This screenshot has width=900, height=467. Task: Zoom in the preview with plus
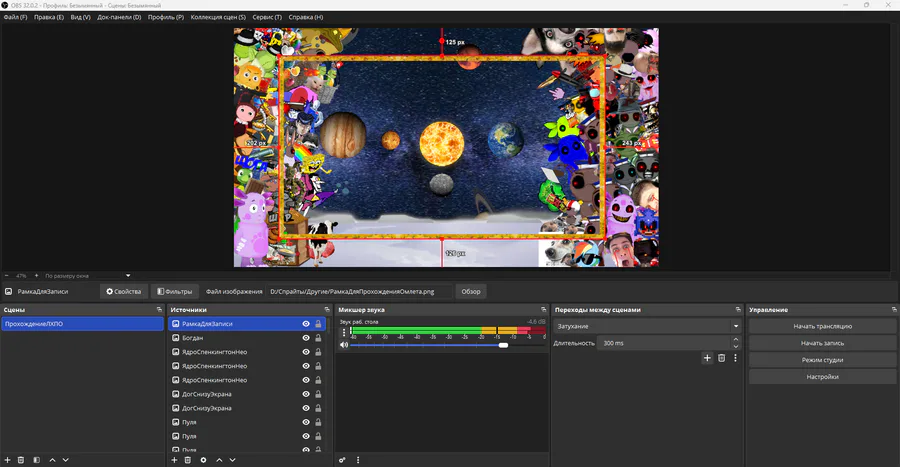[x=36, y=276]
